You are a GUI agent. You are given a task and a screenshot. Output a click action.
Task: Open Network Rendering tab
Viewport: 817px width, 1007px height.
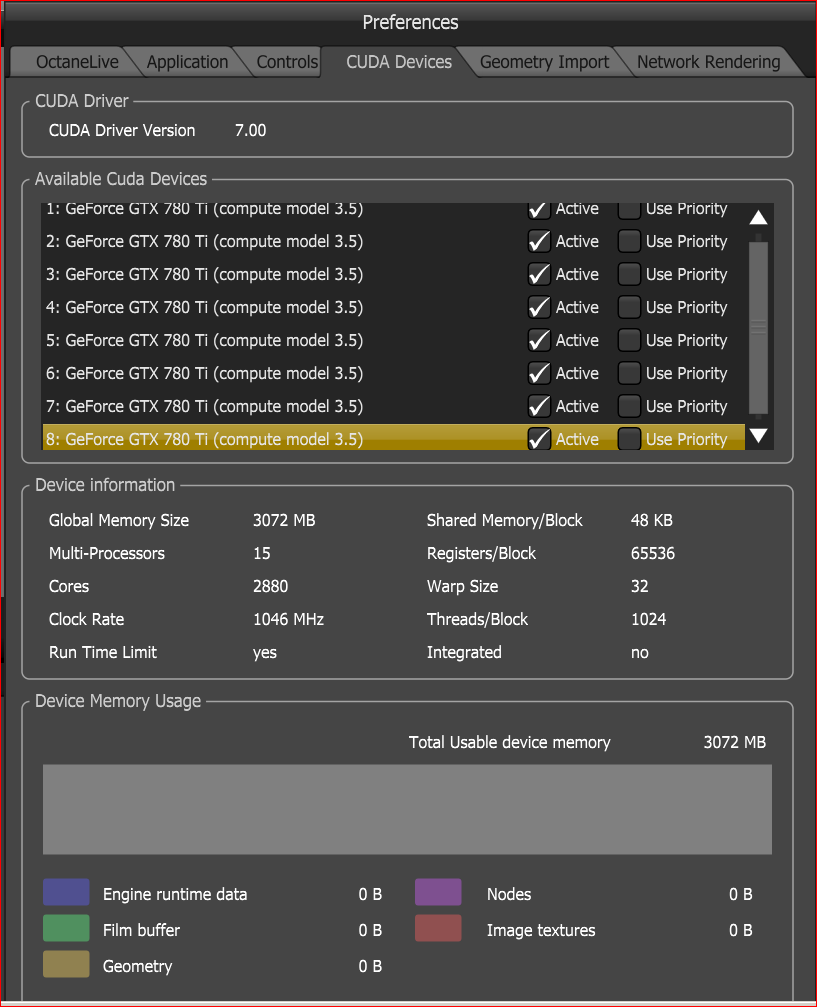click(x=708, y=62)
